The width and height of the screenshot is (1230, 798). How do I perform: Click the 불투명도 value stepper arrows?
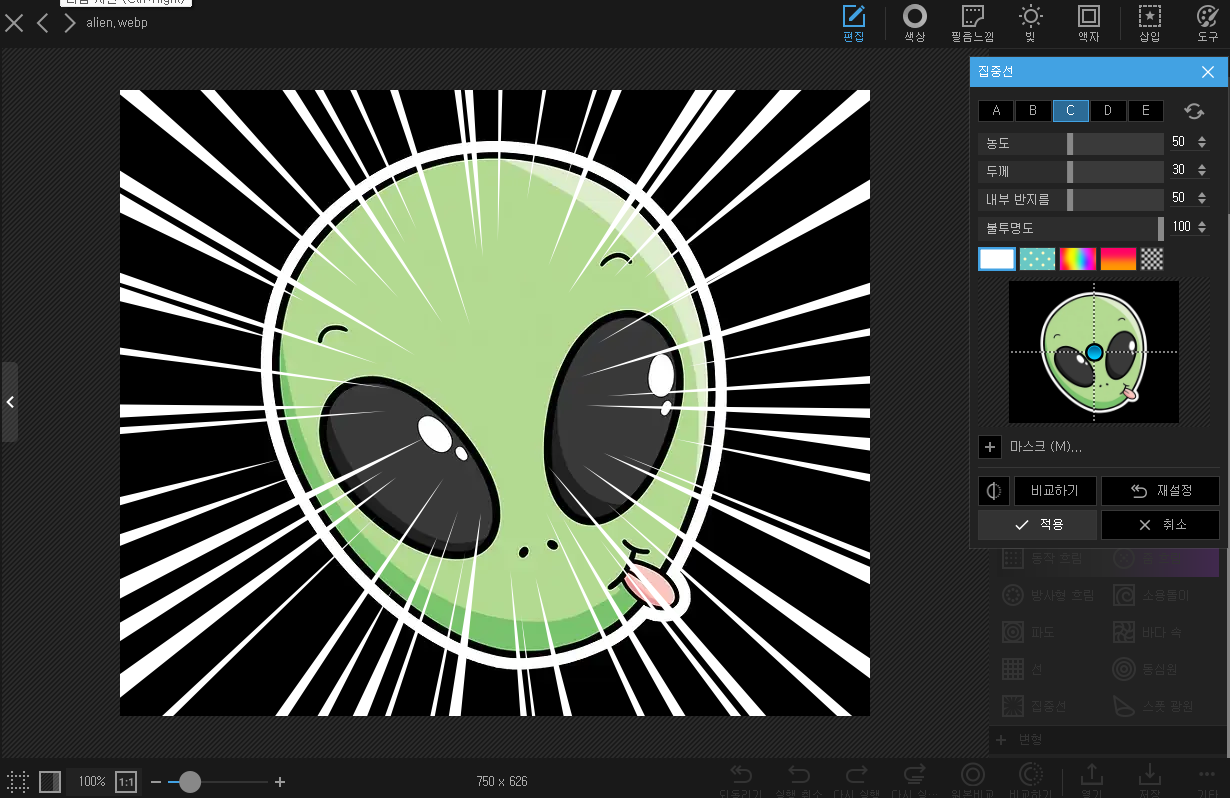(1202, 228)
